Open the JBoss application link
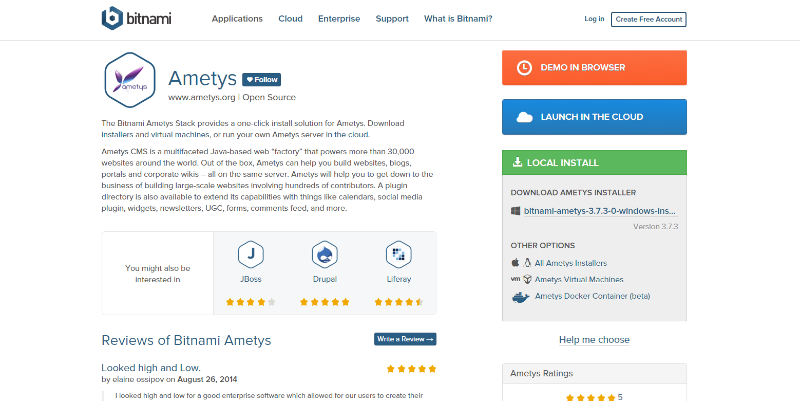800x401 pixels. pyautogui.click(x=251, y=279)
